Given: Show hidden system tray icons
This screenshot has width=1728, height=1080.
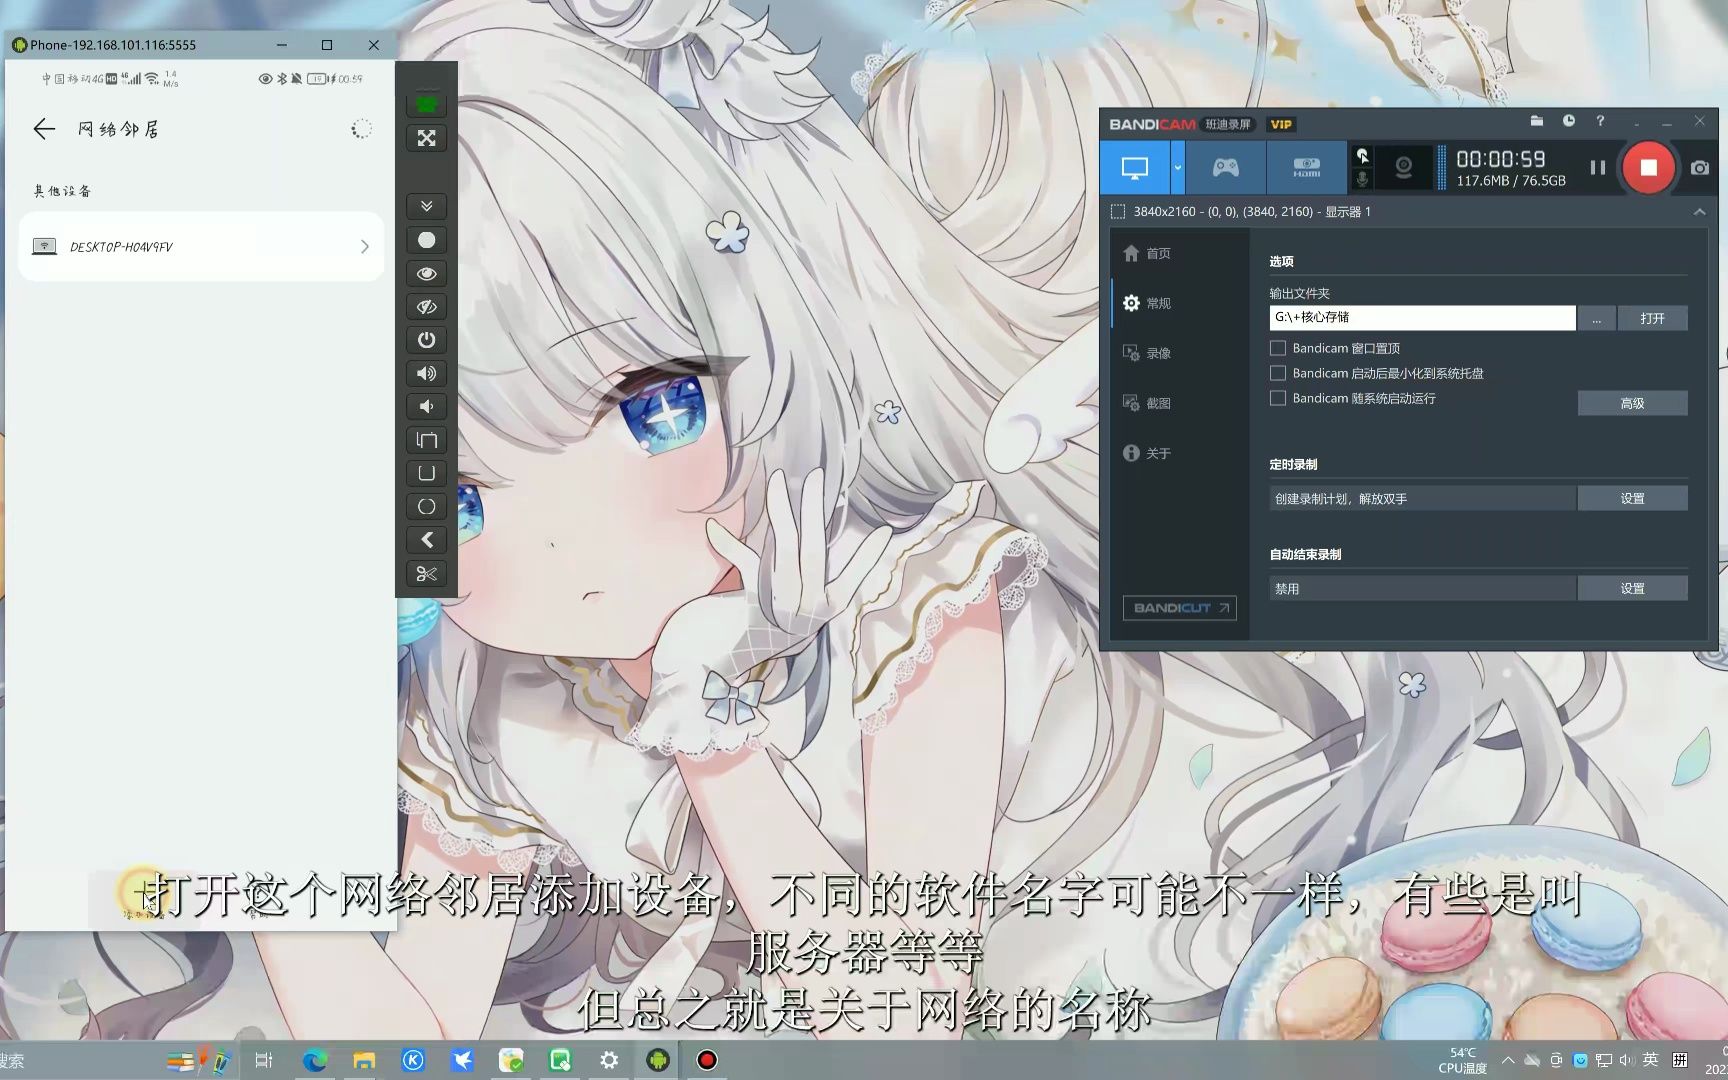Looking at the screenshot, I should [1508, 1060].
